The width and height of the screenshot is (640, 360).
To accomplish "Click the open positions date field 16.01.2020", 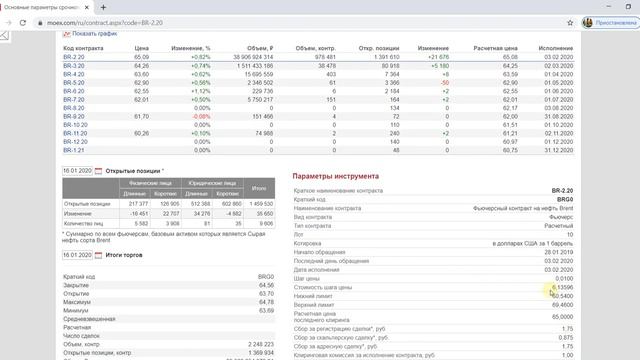I will click(x=77, y=171).
